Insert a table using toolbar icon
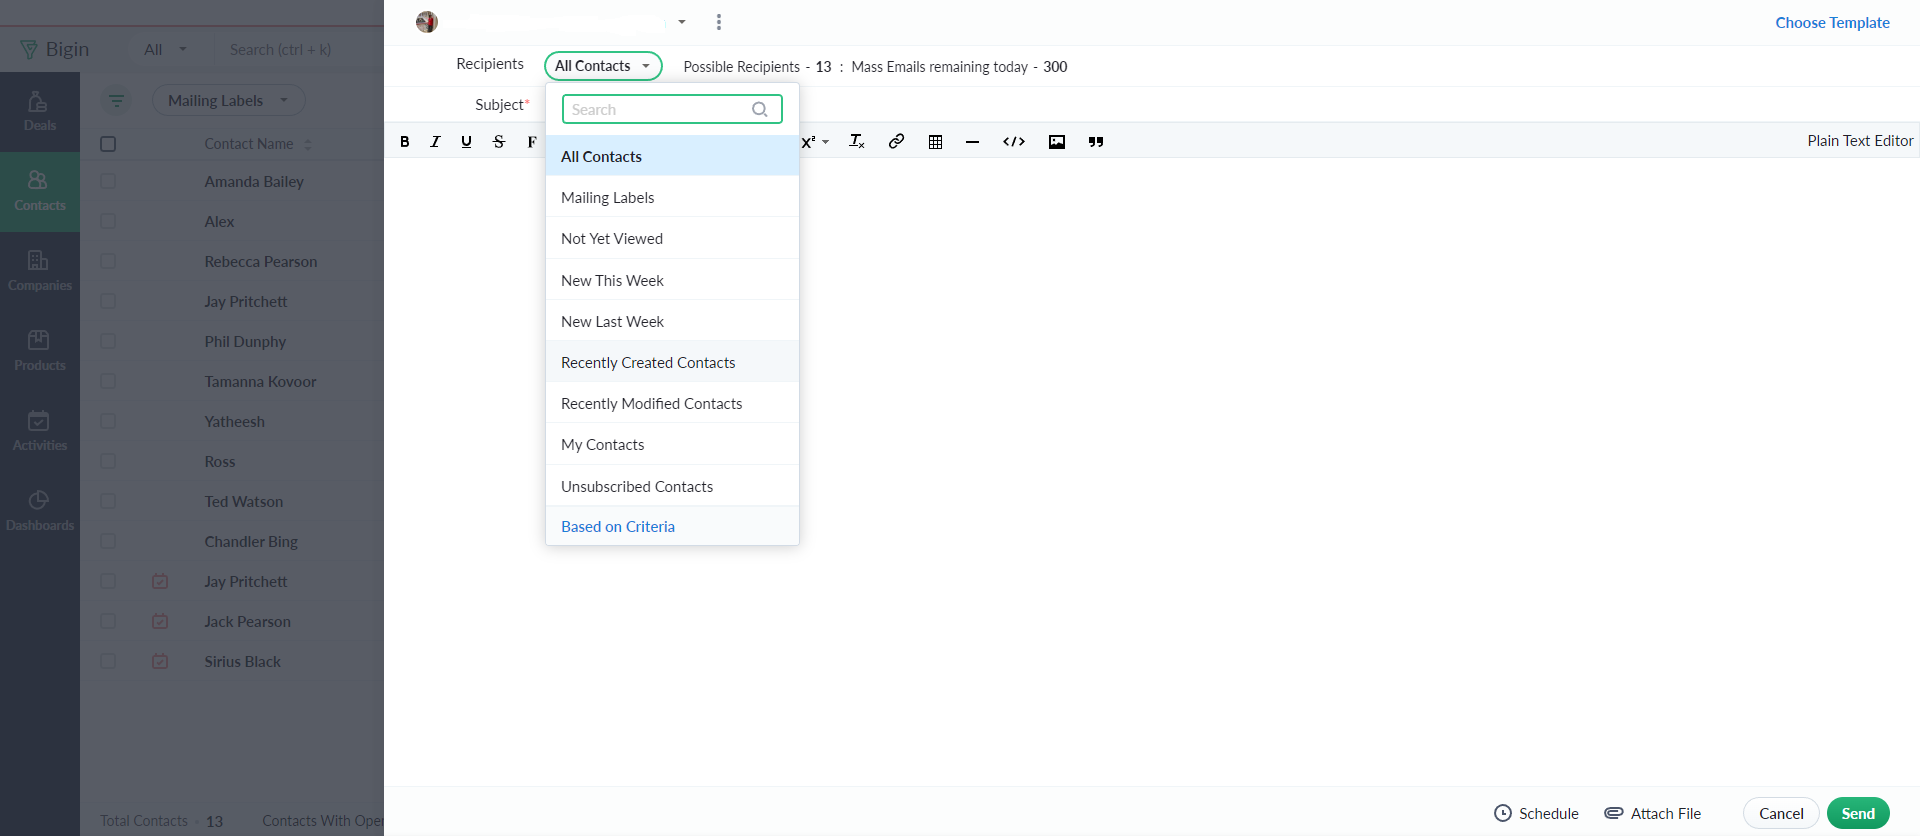The height and width of the screenshot is (836, 1920). click(935, 142)
